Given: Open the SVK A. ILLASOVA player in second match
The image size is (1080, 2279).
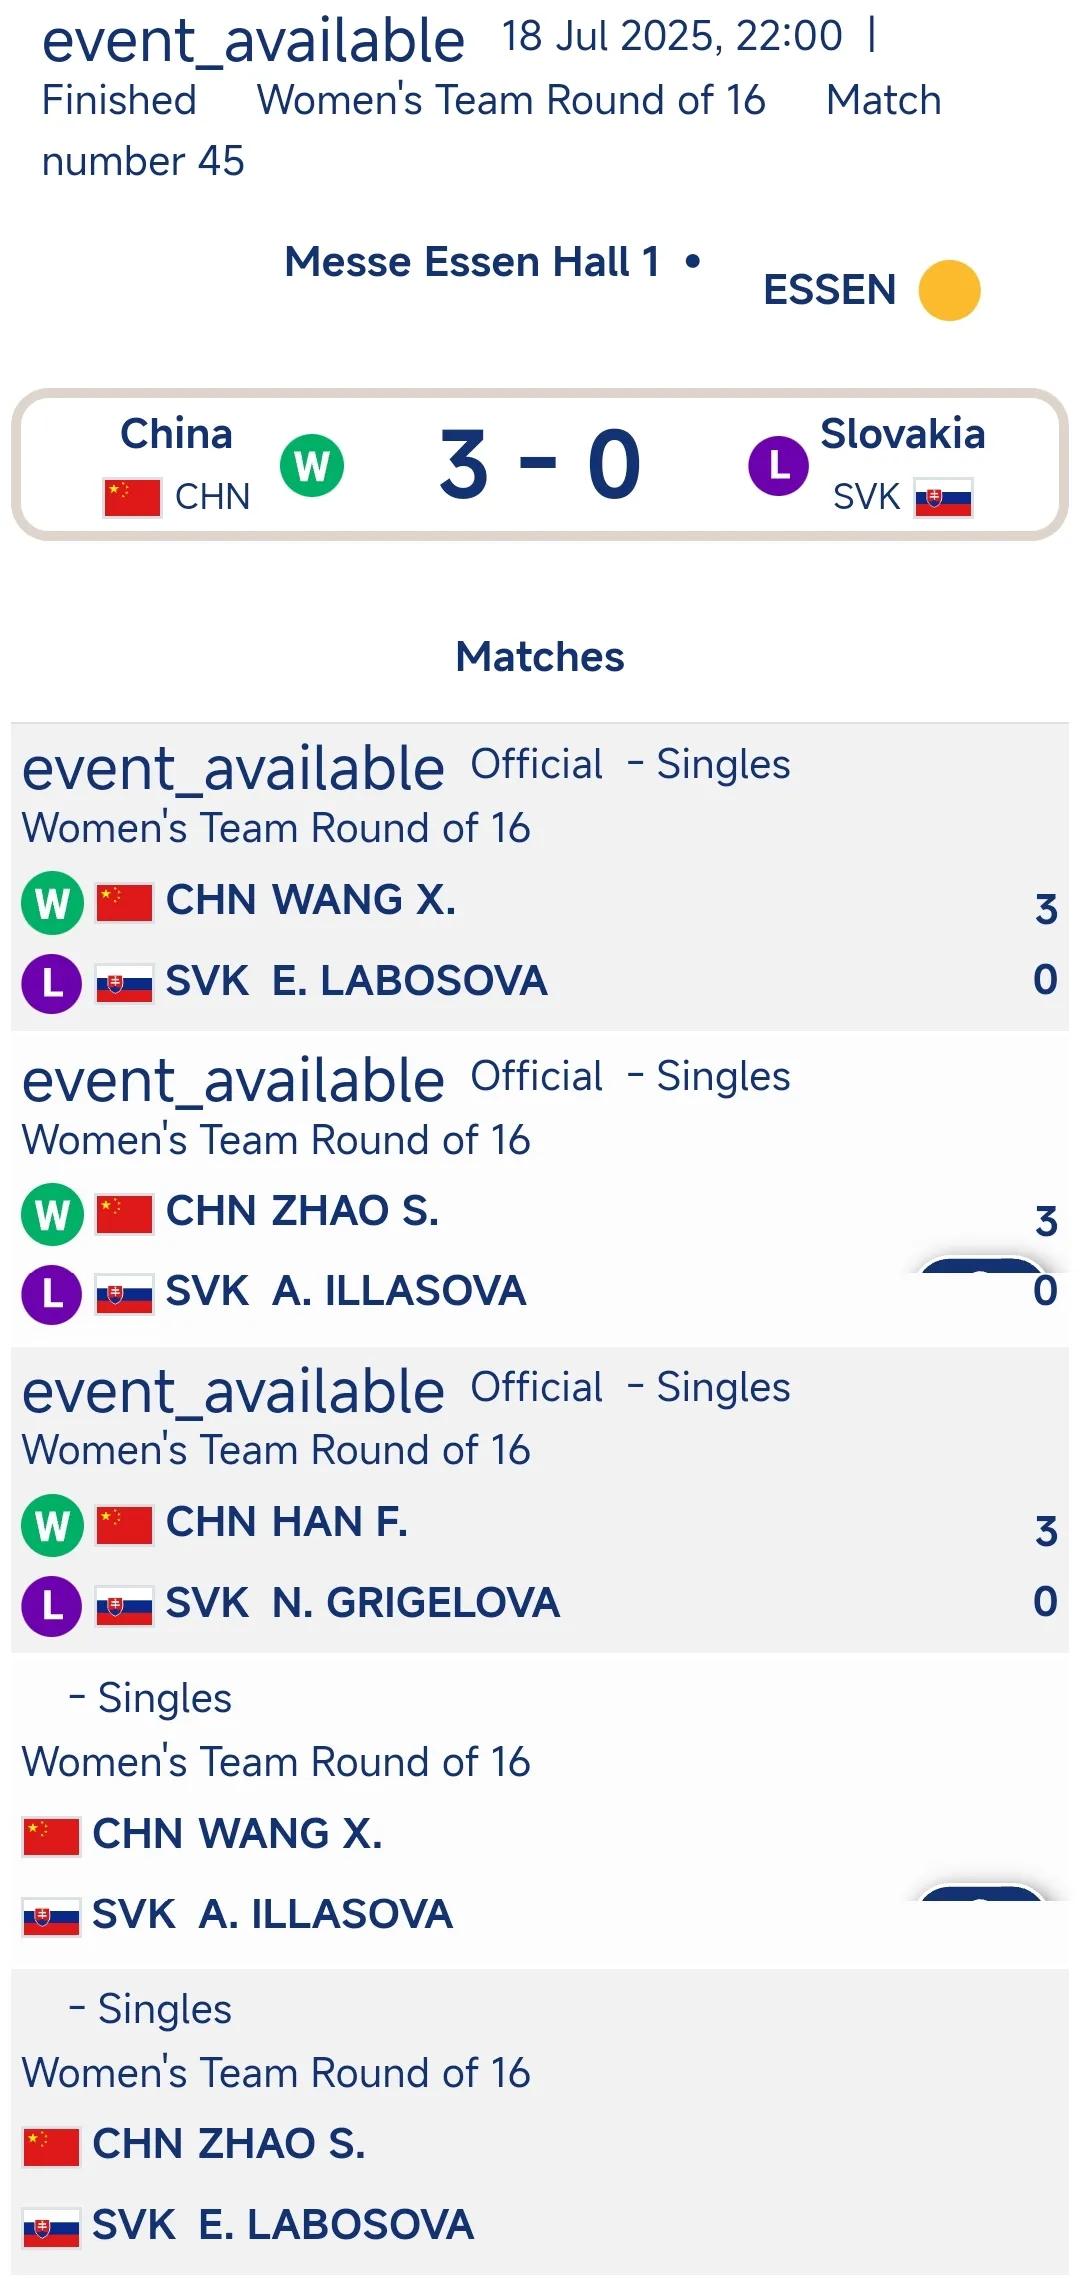Looking at the screenshot, I should point(346,1291).
